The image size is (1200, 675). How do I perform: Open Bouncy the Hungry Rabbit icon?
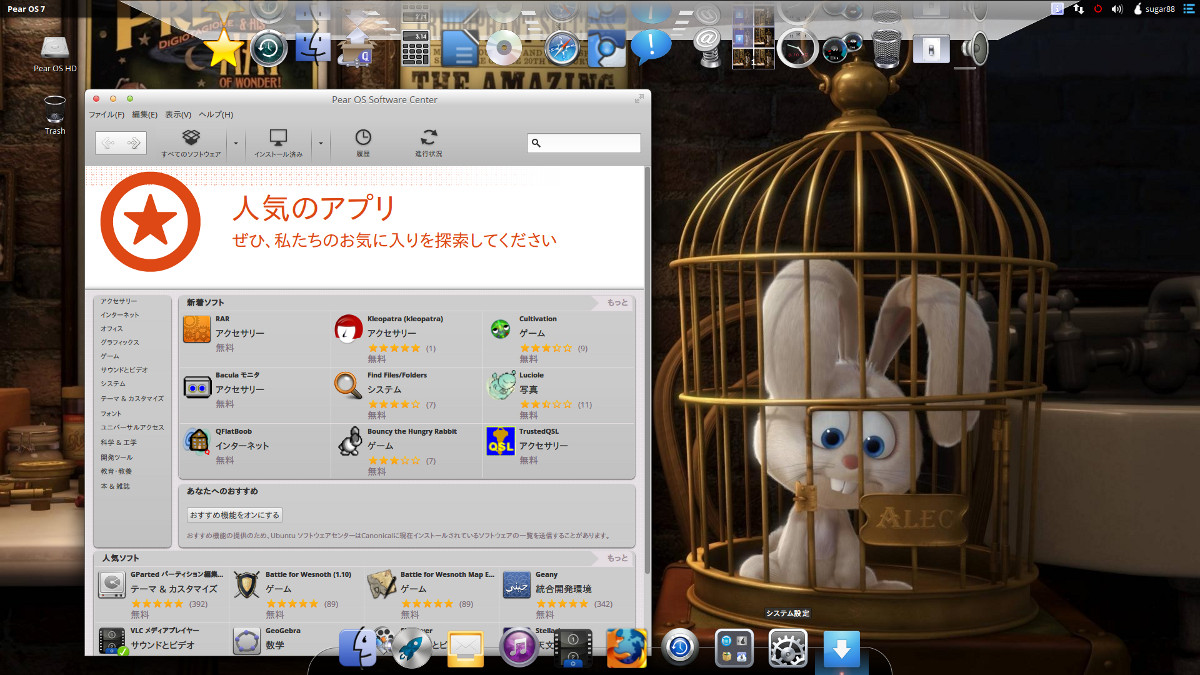coord(348,441)
